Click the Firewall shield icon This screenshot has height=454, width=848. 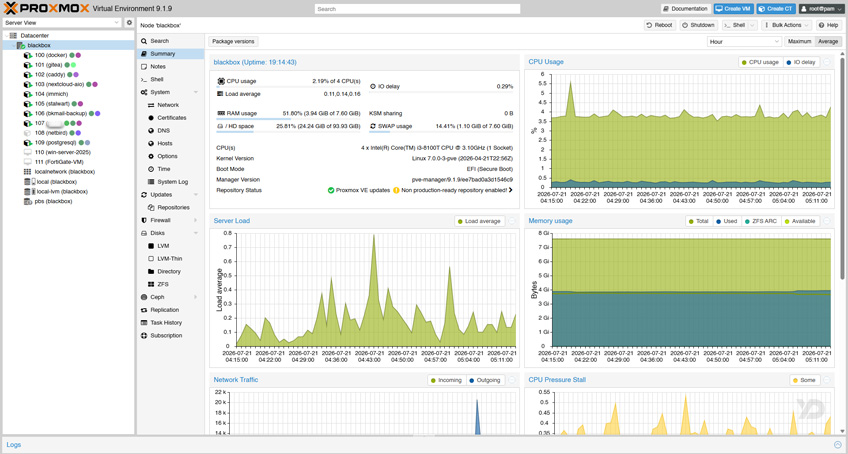tap(144, 220)
